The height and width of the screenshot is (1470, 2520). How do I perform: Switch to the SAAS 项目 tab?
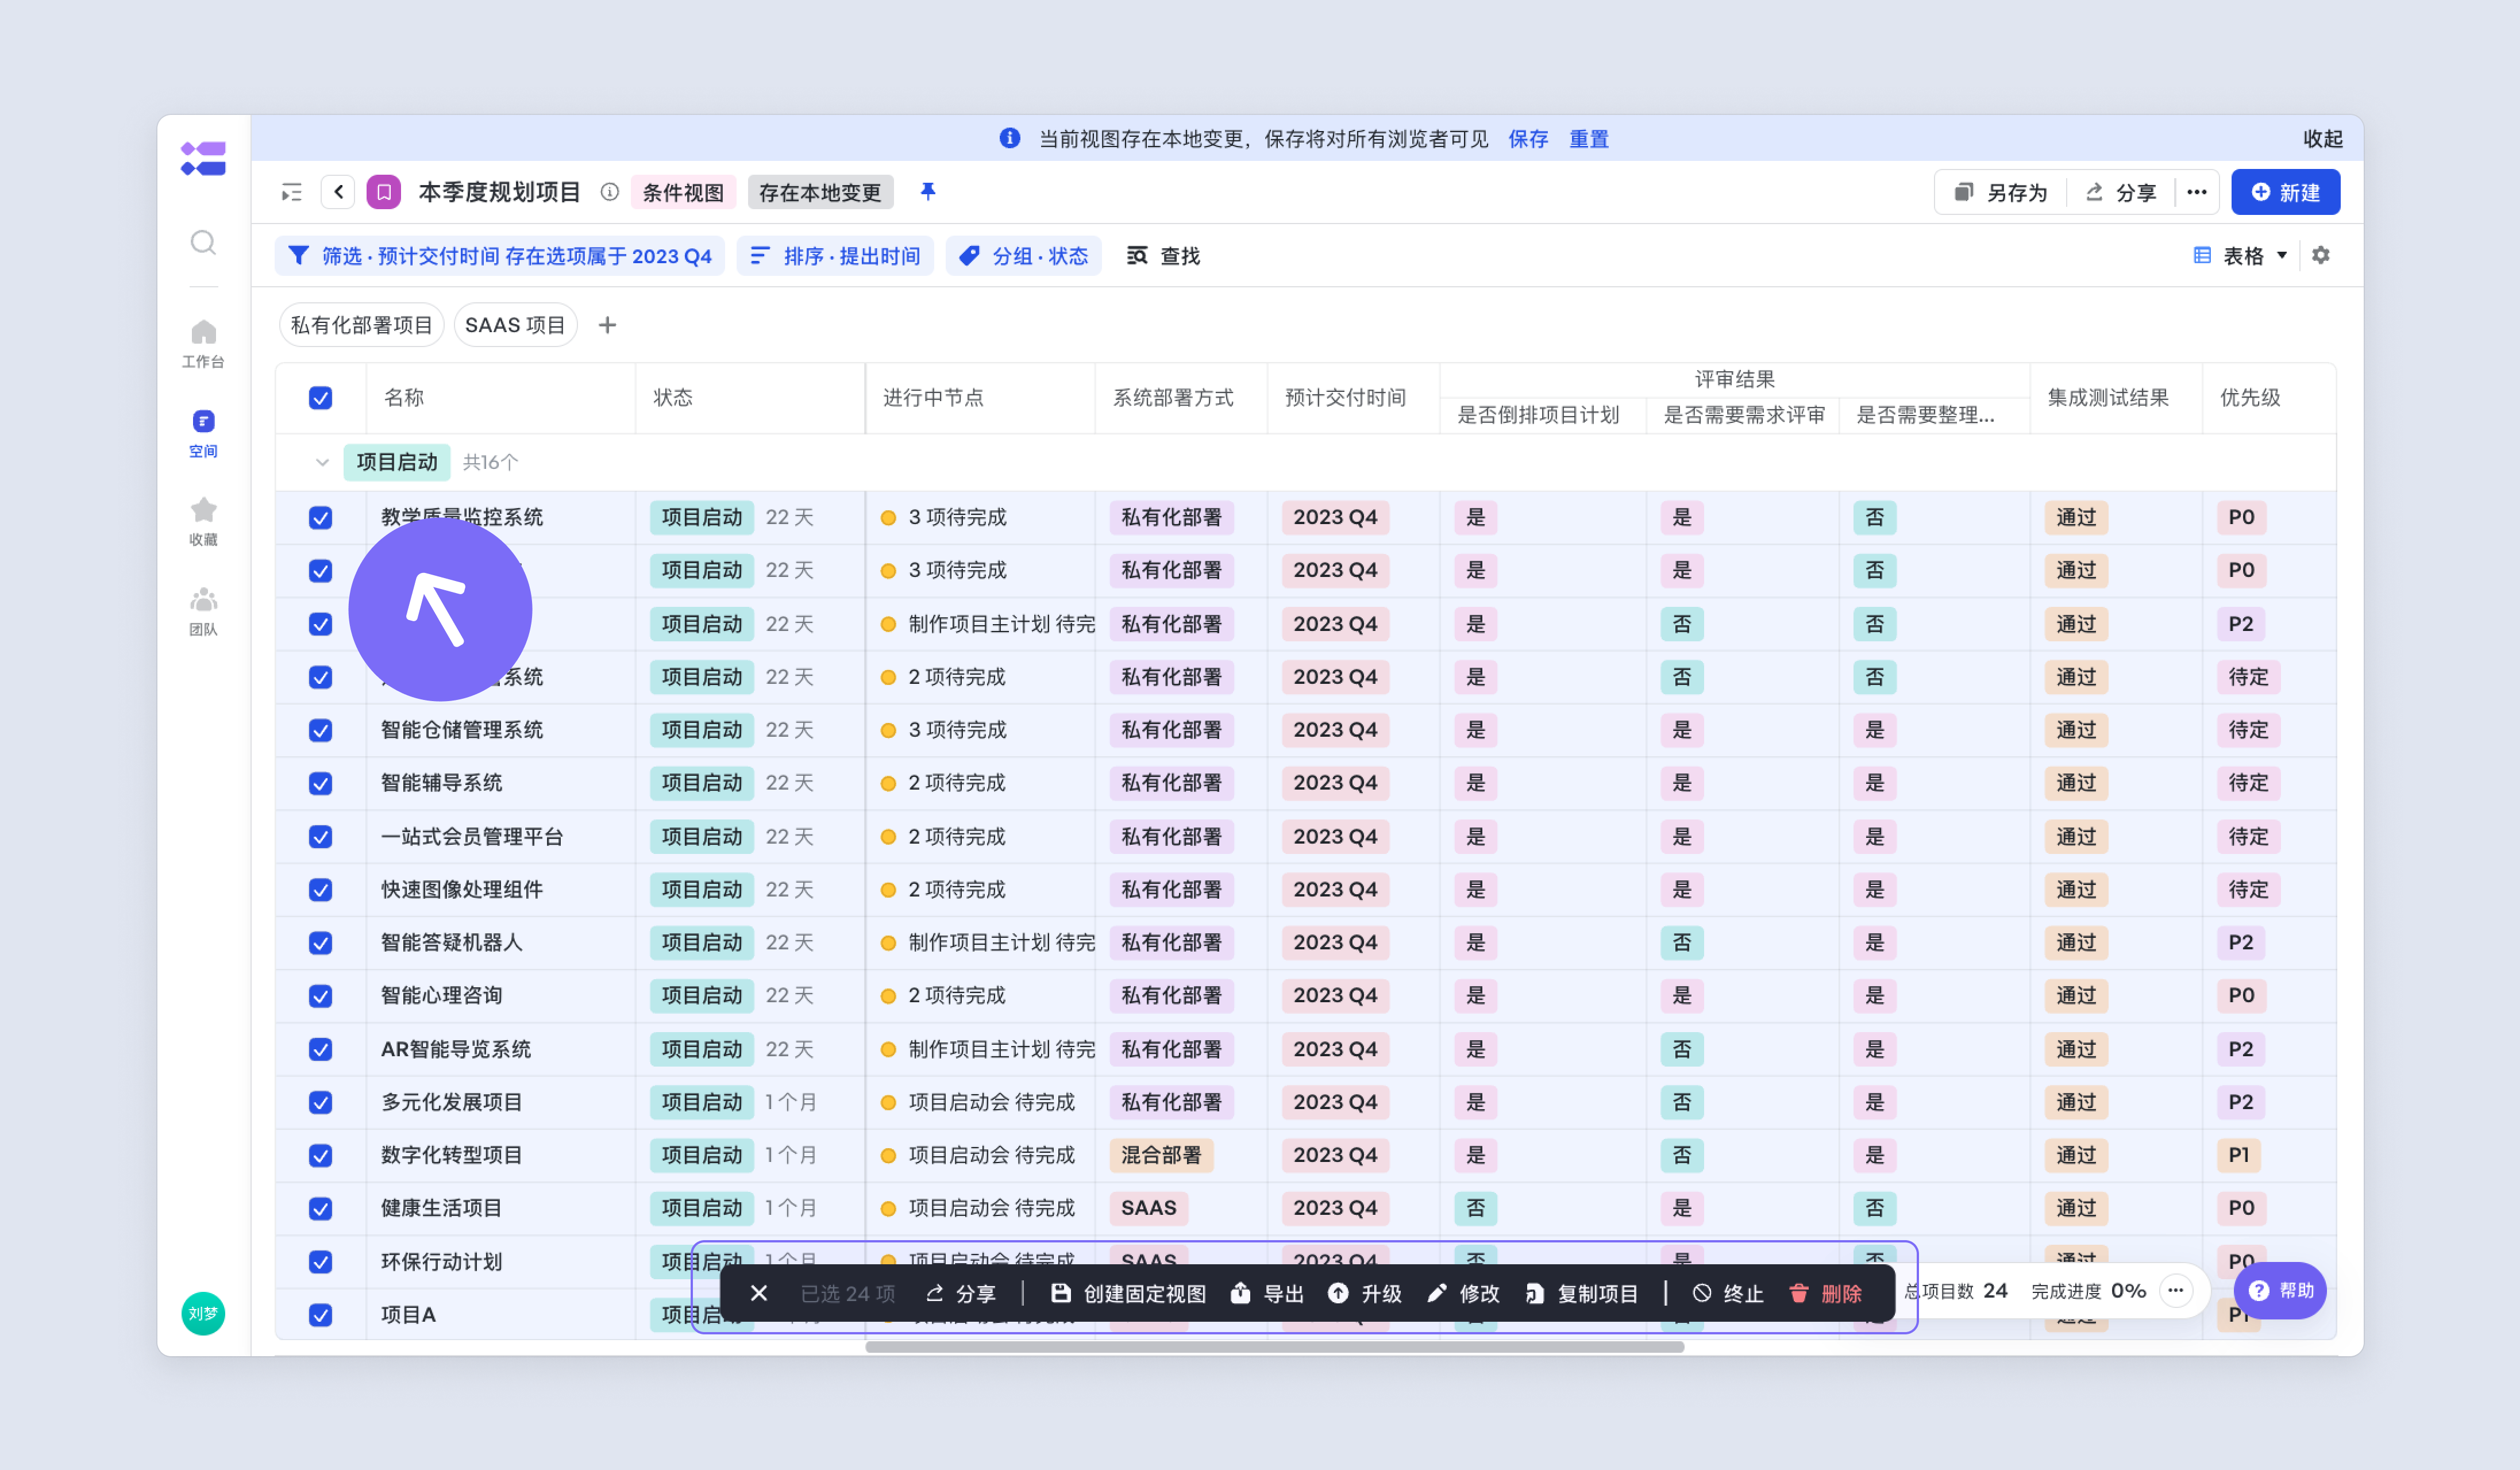515,325
